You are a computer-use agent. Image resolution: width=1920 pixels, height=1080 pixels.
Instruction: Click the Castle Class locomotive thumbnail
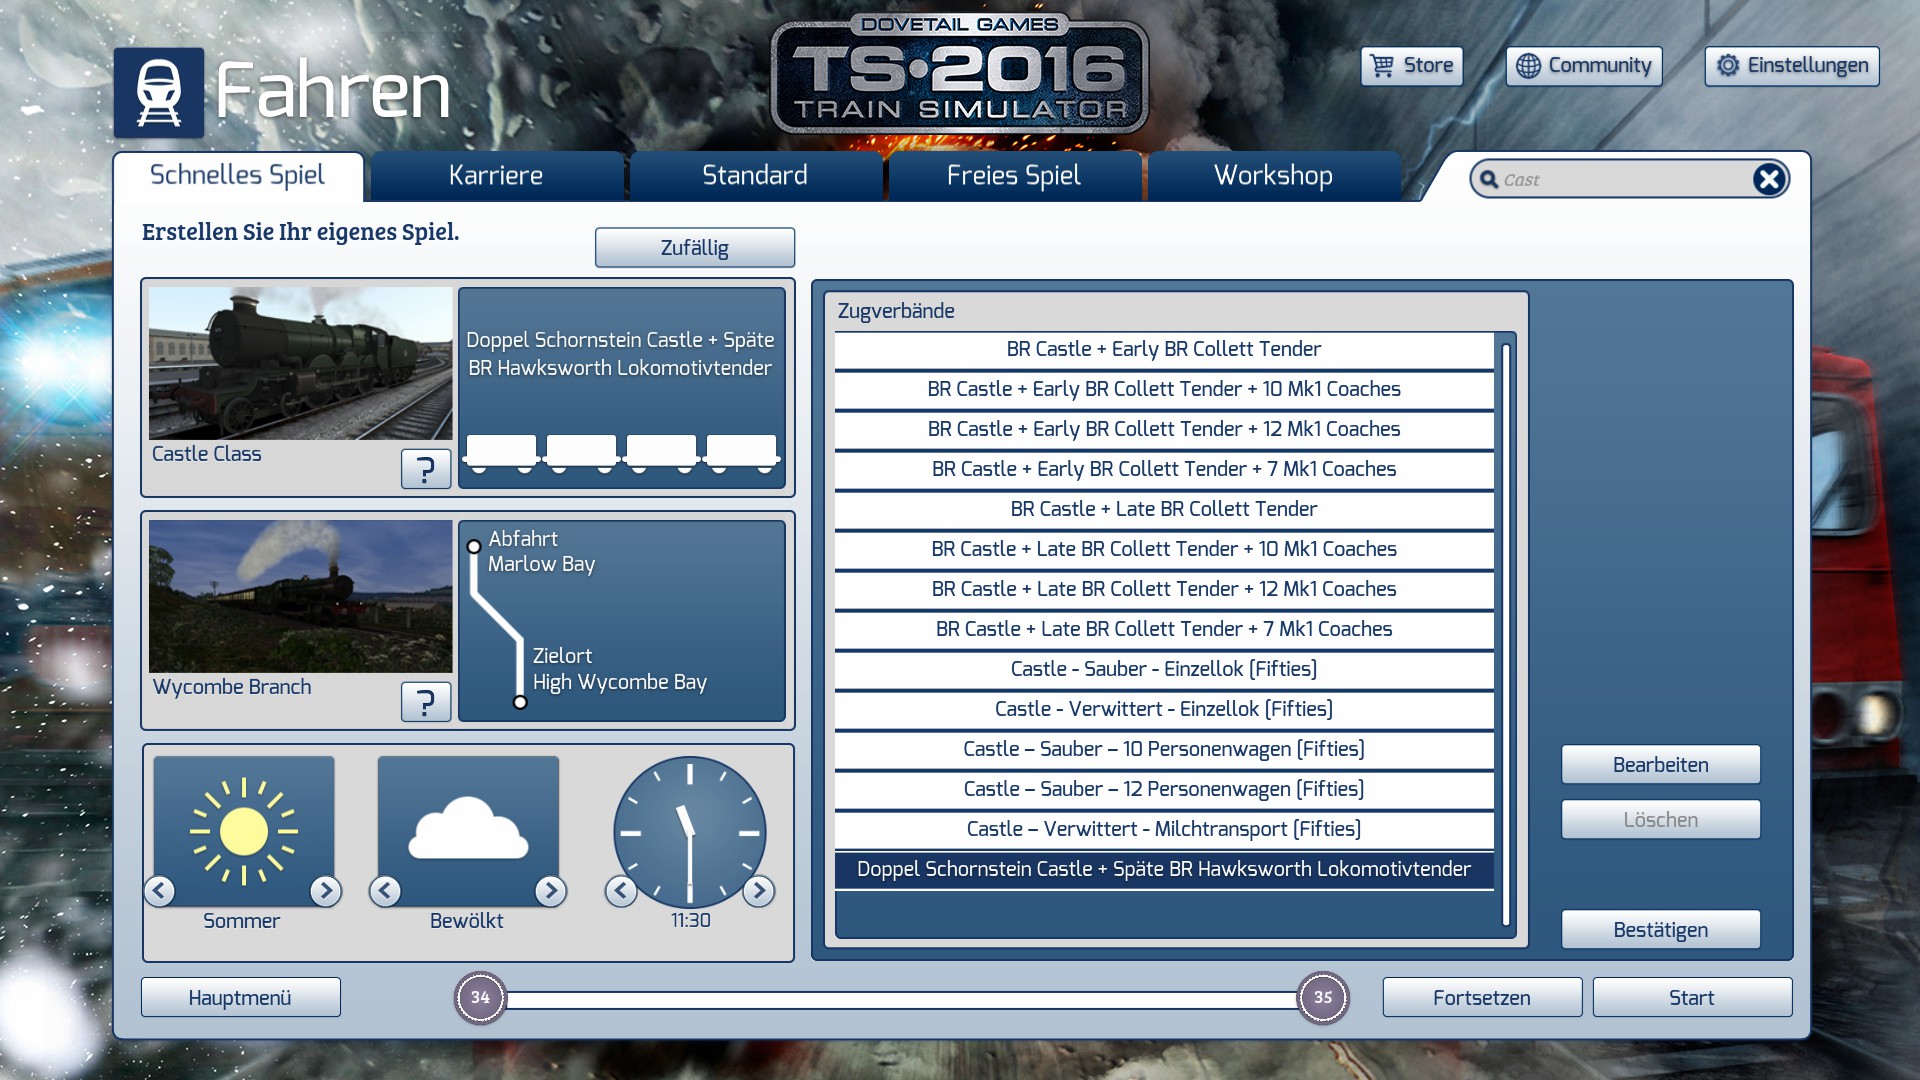300,364
